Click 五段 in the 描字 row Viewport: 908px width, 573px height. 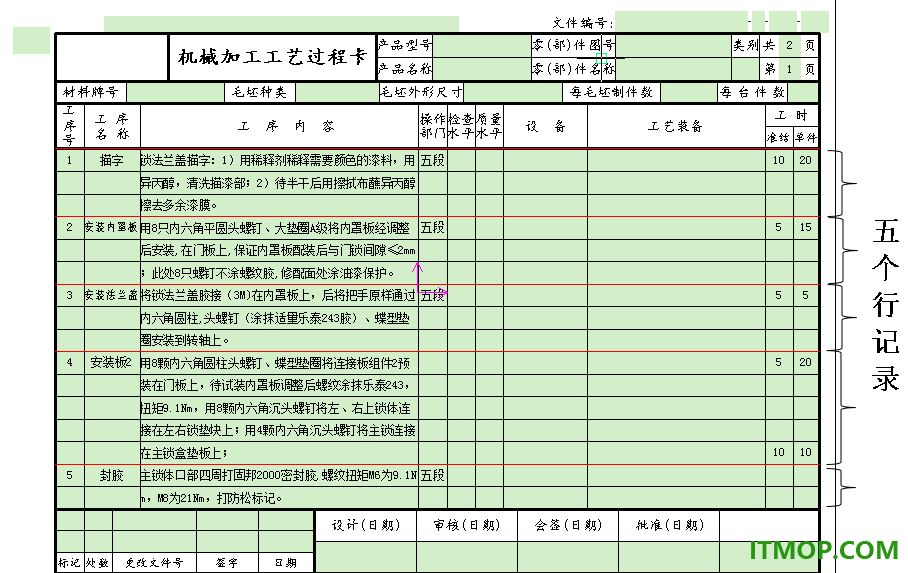433,160
